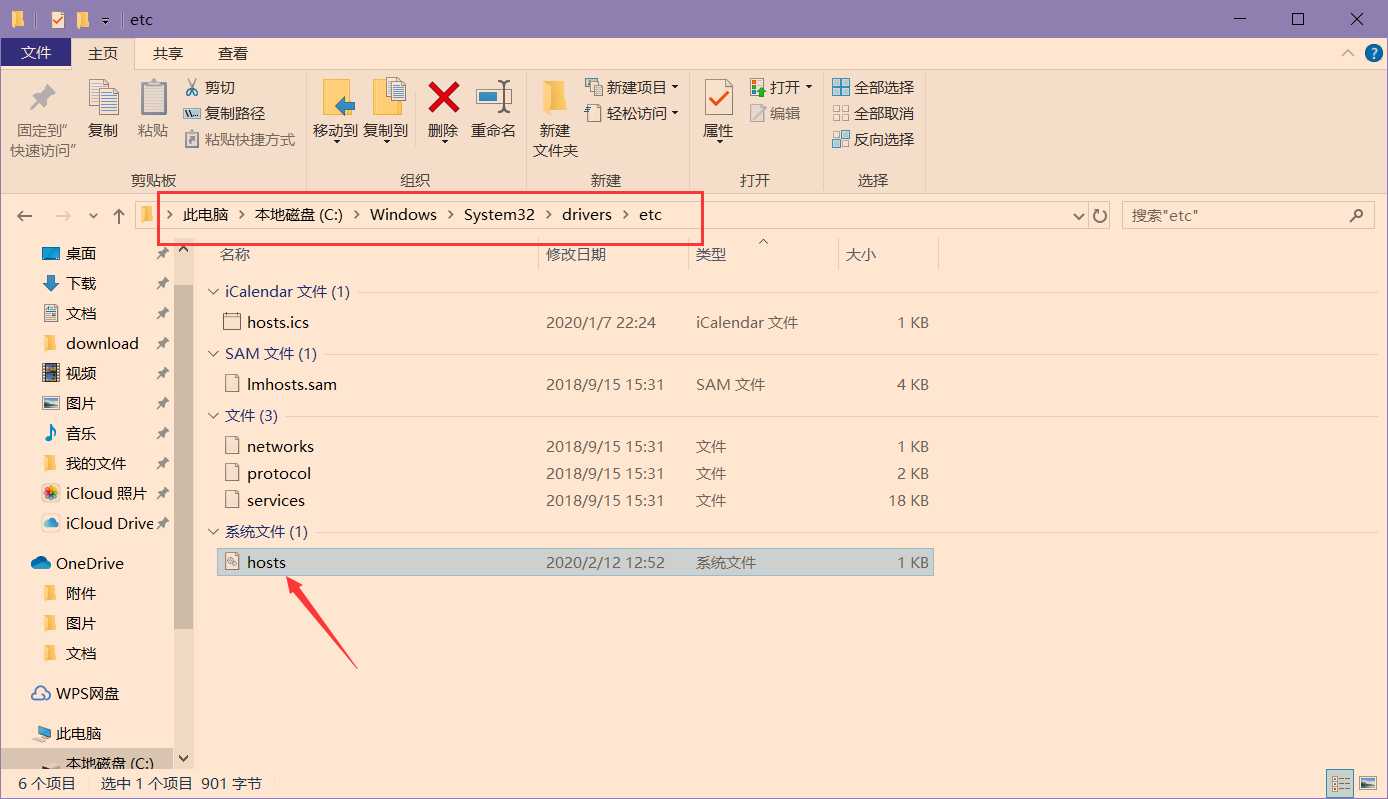Open the quick access toolbar dropdown arrow

click(105, 20)
